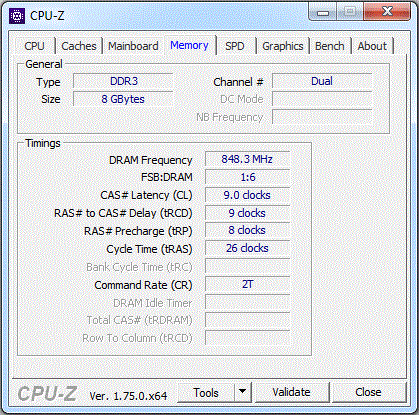Screen dimensions: 419x415
Task: Click the CAS# Latency (CL) label
Action: click(x=146, y=195)
